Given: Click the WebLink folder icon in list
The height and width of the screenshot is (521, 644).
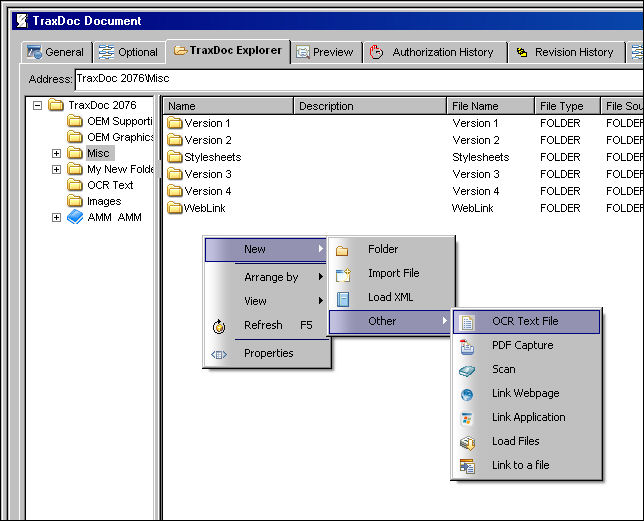Looking at the screenshot, I should (175, 208).
